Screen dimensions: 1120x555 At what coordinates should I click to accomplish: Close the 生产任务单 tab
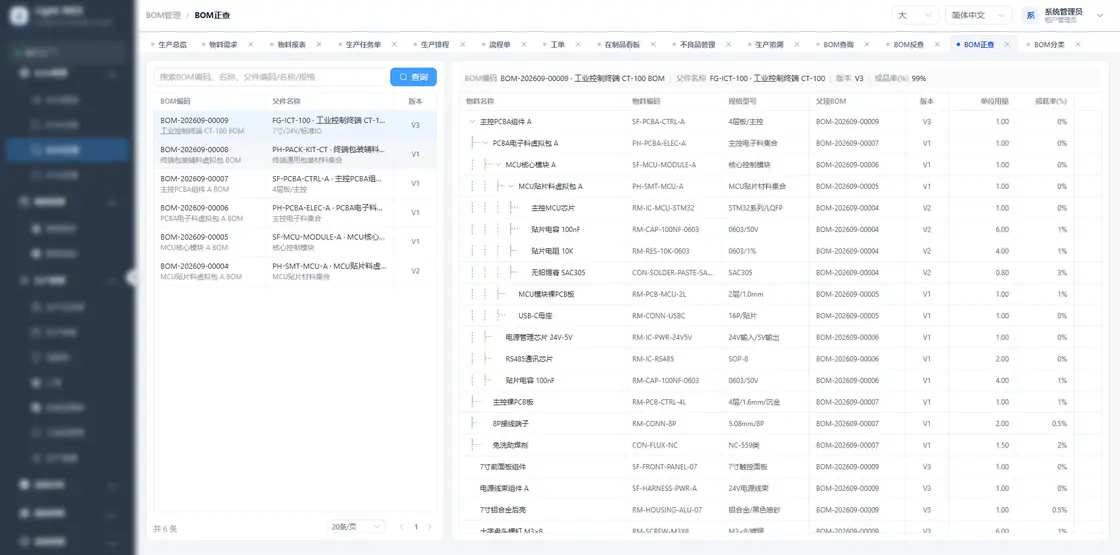pos(394,44)
